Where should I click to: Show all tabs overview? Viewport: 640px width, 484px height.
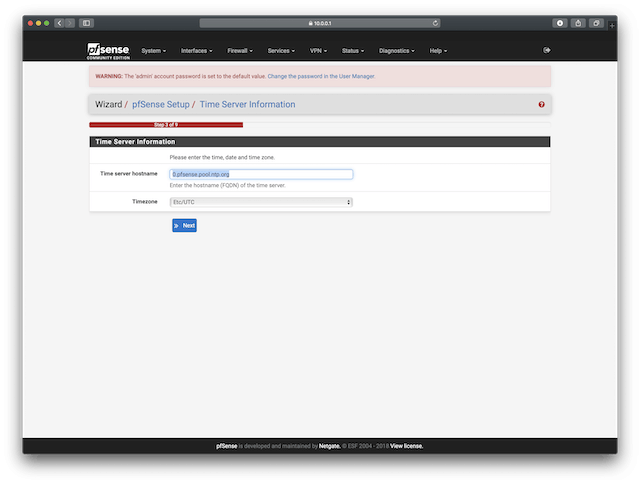pos(596,23)
